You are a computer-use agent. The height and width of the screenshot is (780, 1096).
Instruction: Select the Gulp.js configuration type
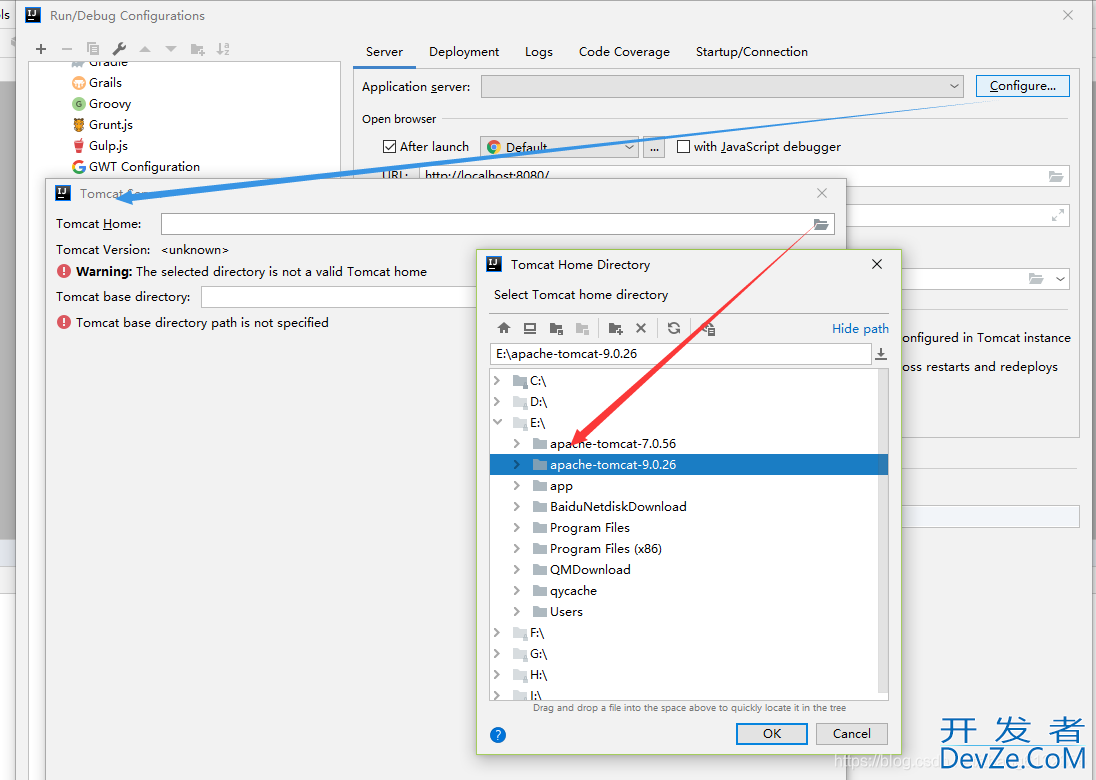pyautogui.click(x=108, y=145)
